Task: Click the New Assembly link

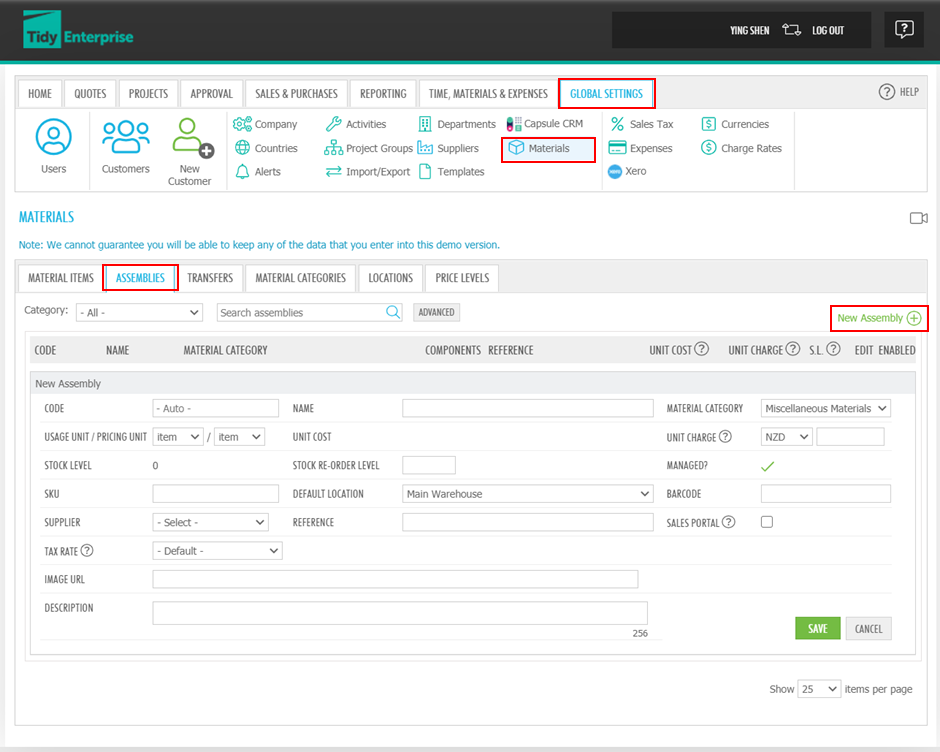Action: point(878,318)
